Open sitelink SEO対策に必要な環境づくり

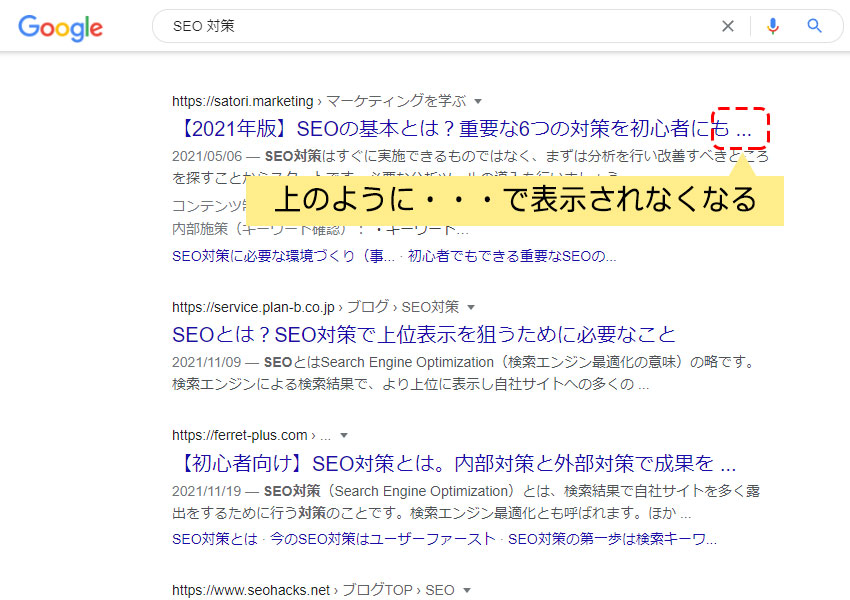click(x=283, y=256)
